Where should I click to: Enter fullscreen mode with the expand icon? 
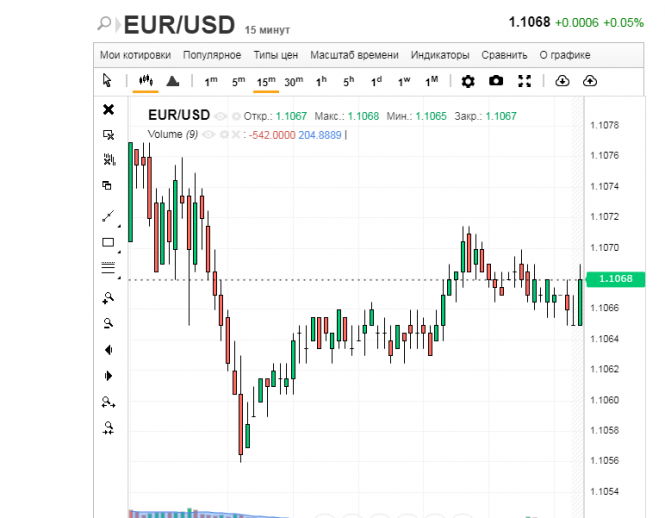click(x=524, y=81)
